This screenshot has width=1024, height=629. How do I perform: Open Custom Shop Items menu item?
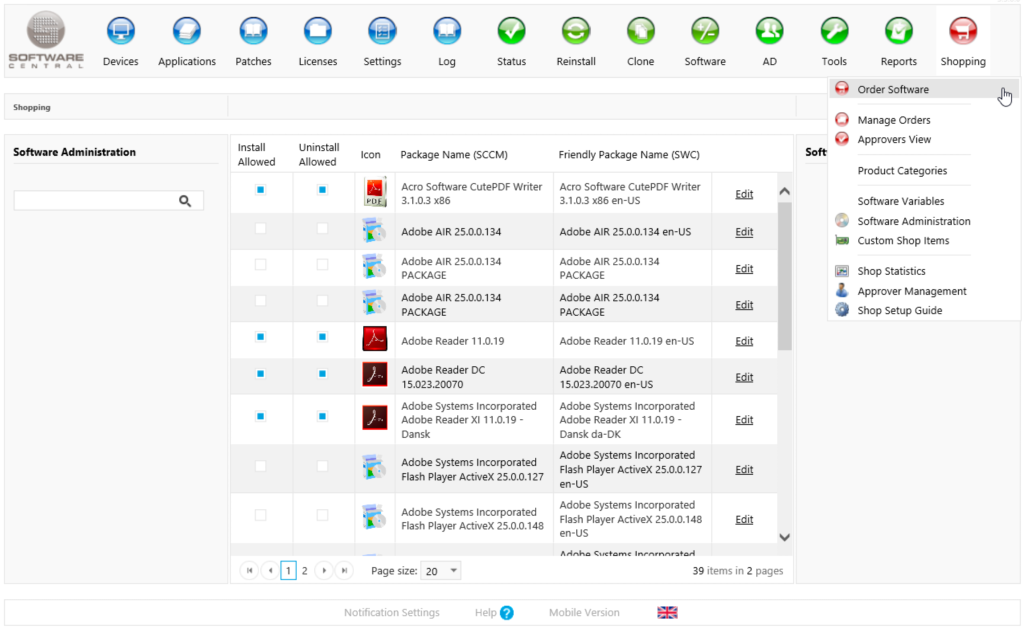903,241
